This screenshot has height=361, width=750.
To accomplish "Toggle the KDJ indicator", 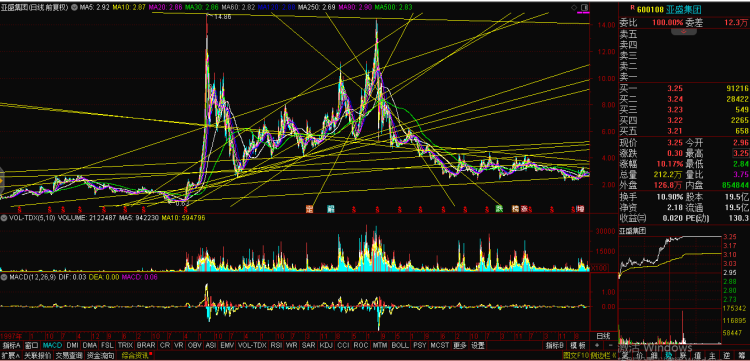I will point(326,345).
